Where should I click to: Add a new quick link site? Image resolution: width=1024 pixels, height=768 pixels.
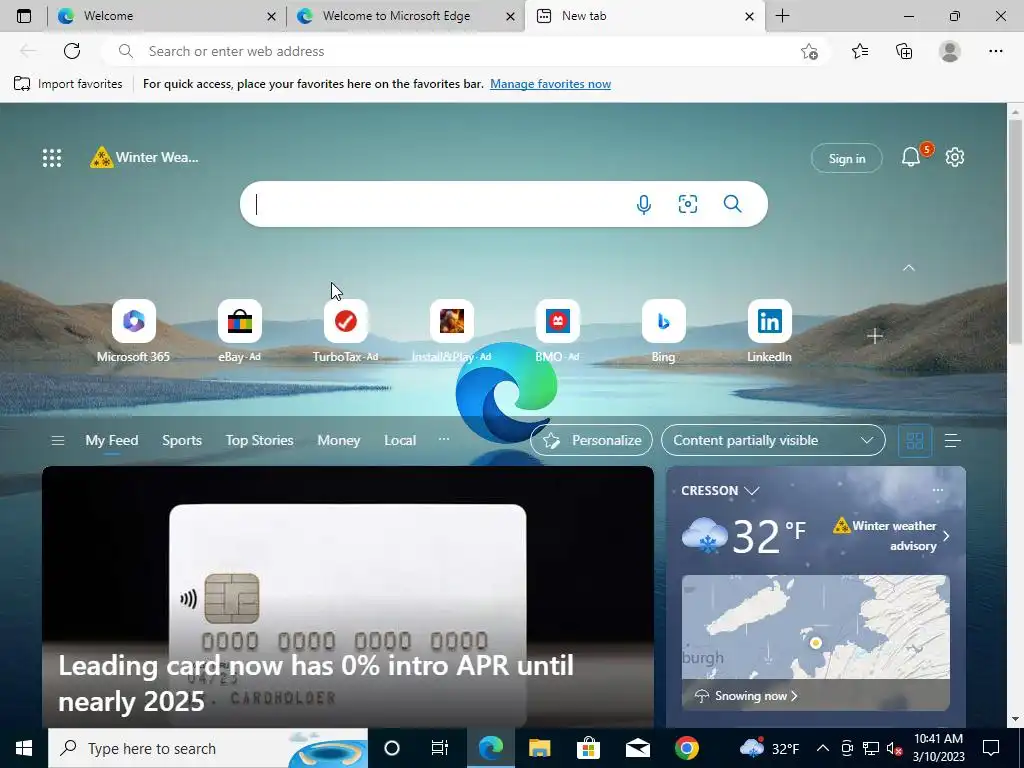click(875, 336)
